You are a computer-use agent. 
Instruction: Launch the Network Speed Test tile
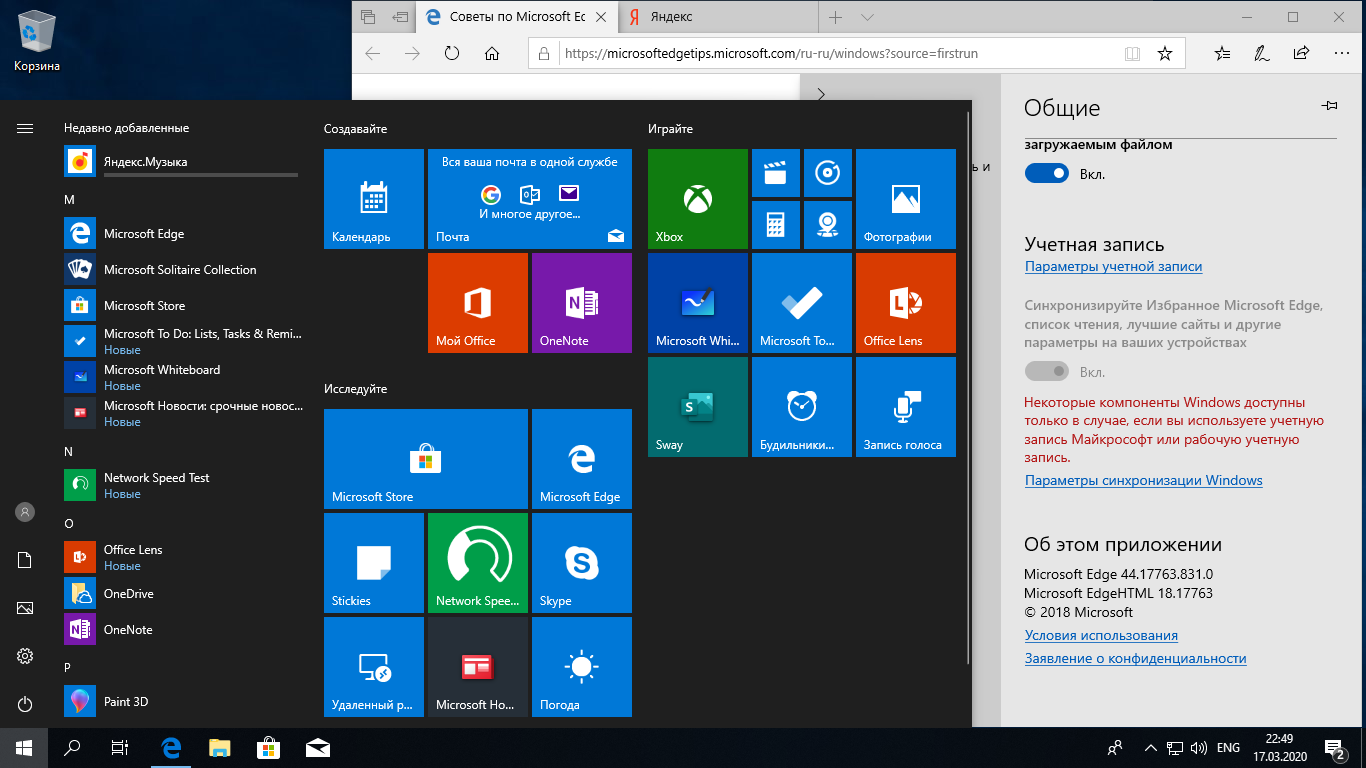[478, 563]
